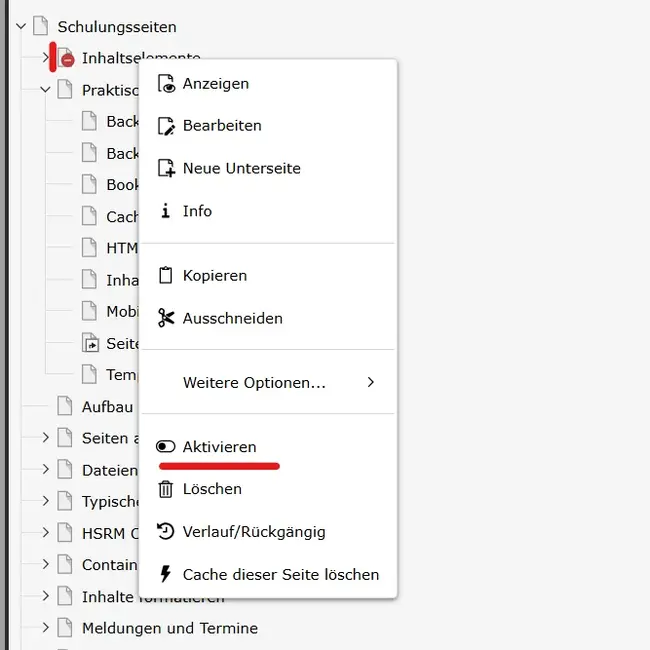Click the disabled Inhaltselemente page icon
This screenshot has height=650, width=650.
[65, 58]
